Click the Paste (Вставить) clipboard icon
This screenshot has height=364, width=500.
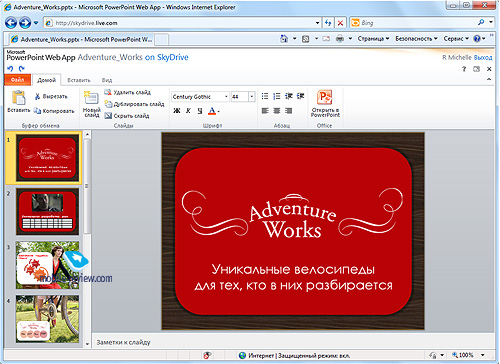[19, 98]
